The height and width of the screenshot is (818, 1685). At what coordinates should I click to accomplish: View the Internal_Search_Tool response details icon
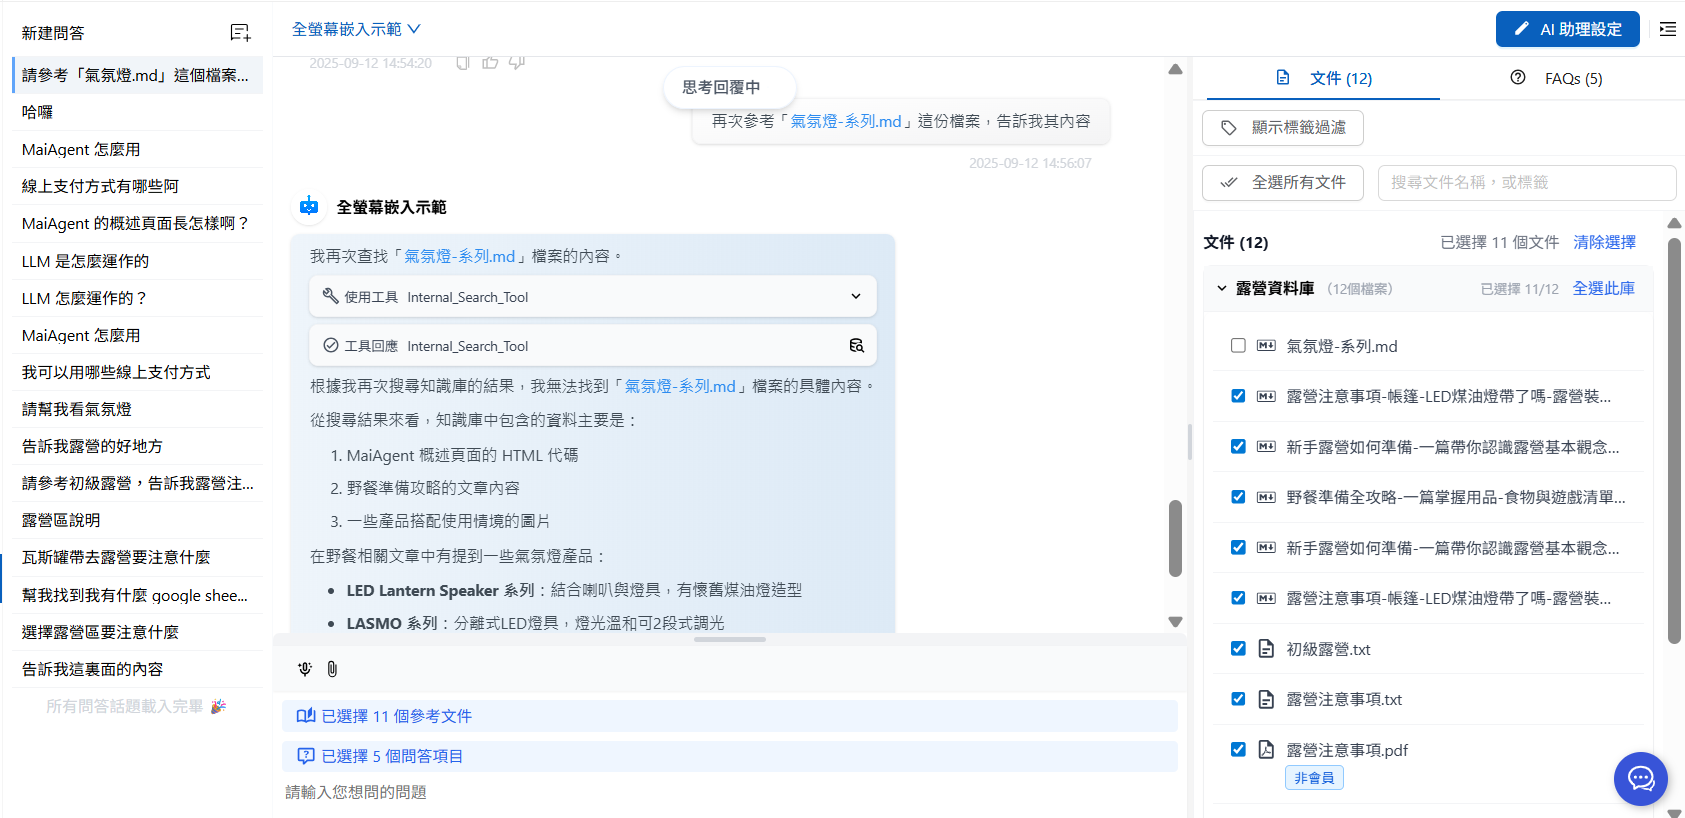pos(856,346)
